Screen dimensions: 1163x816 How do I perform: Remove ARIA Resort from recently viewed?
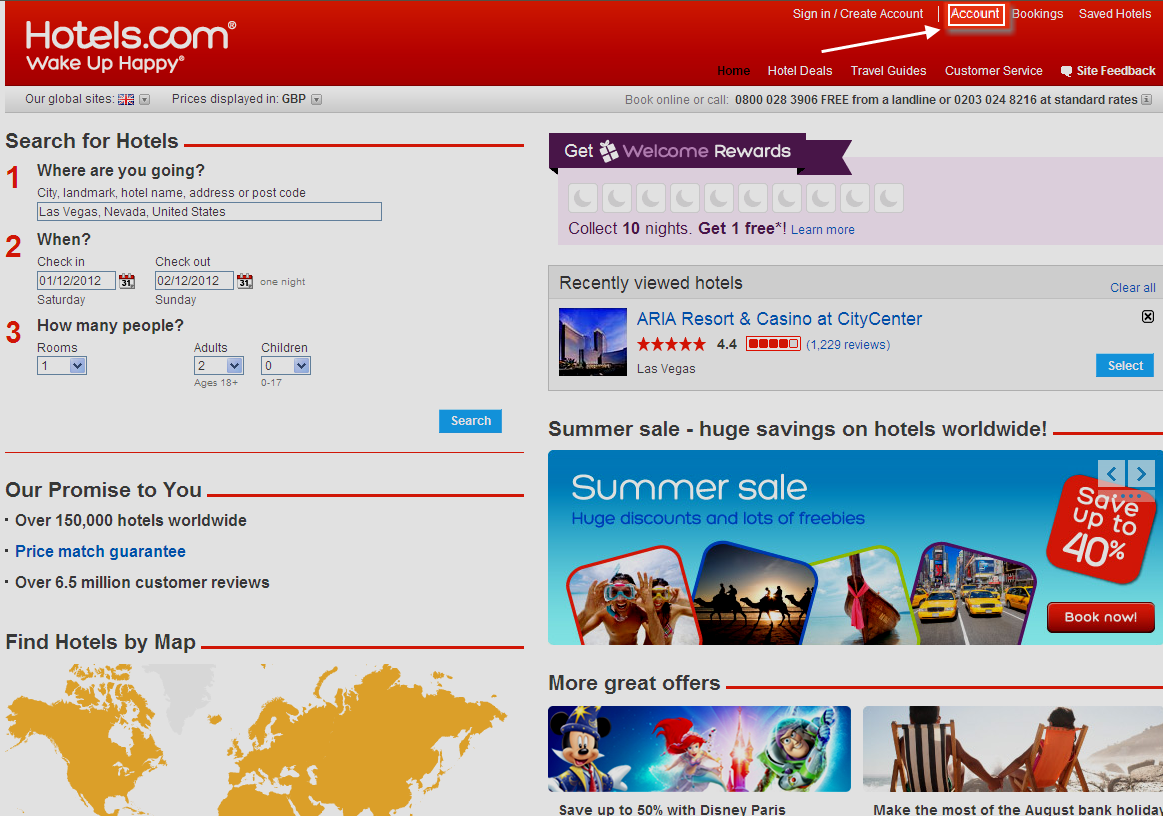[1147, 317]
